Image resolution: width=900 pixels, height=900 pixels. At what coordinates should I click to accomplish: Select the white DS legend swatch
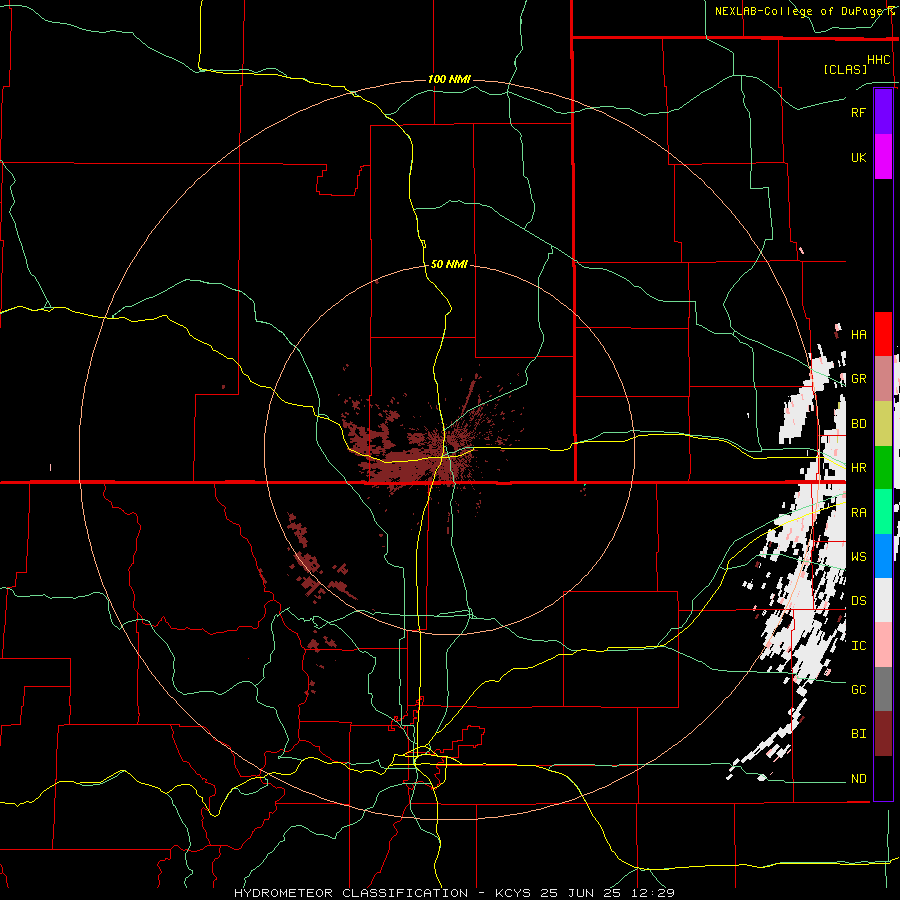[883, 600]
